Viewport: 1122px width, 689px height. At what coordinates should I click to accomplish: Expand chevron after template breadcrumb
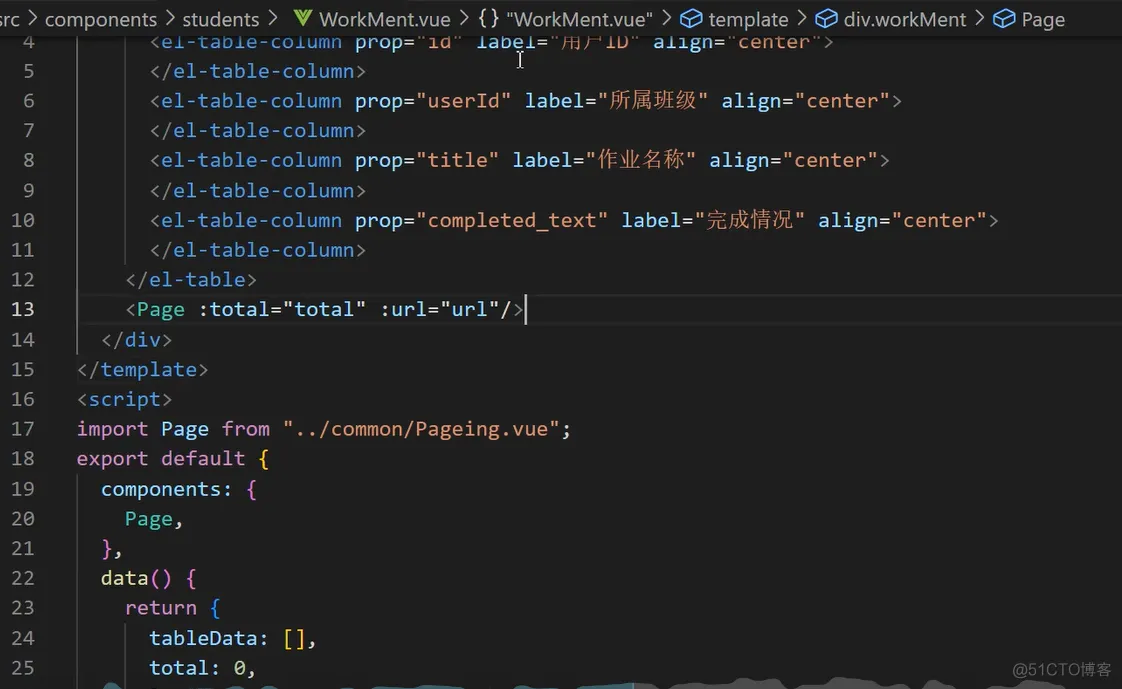tap(801, 18)
